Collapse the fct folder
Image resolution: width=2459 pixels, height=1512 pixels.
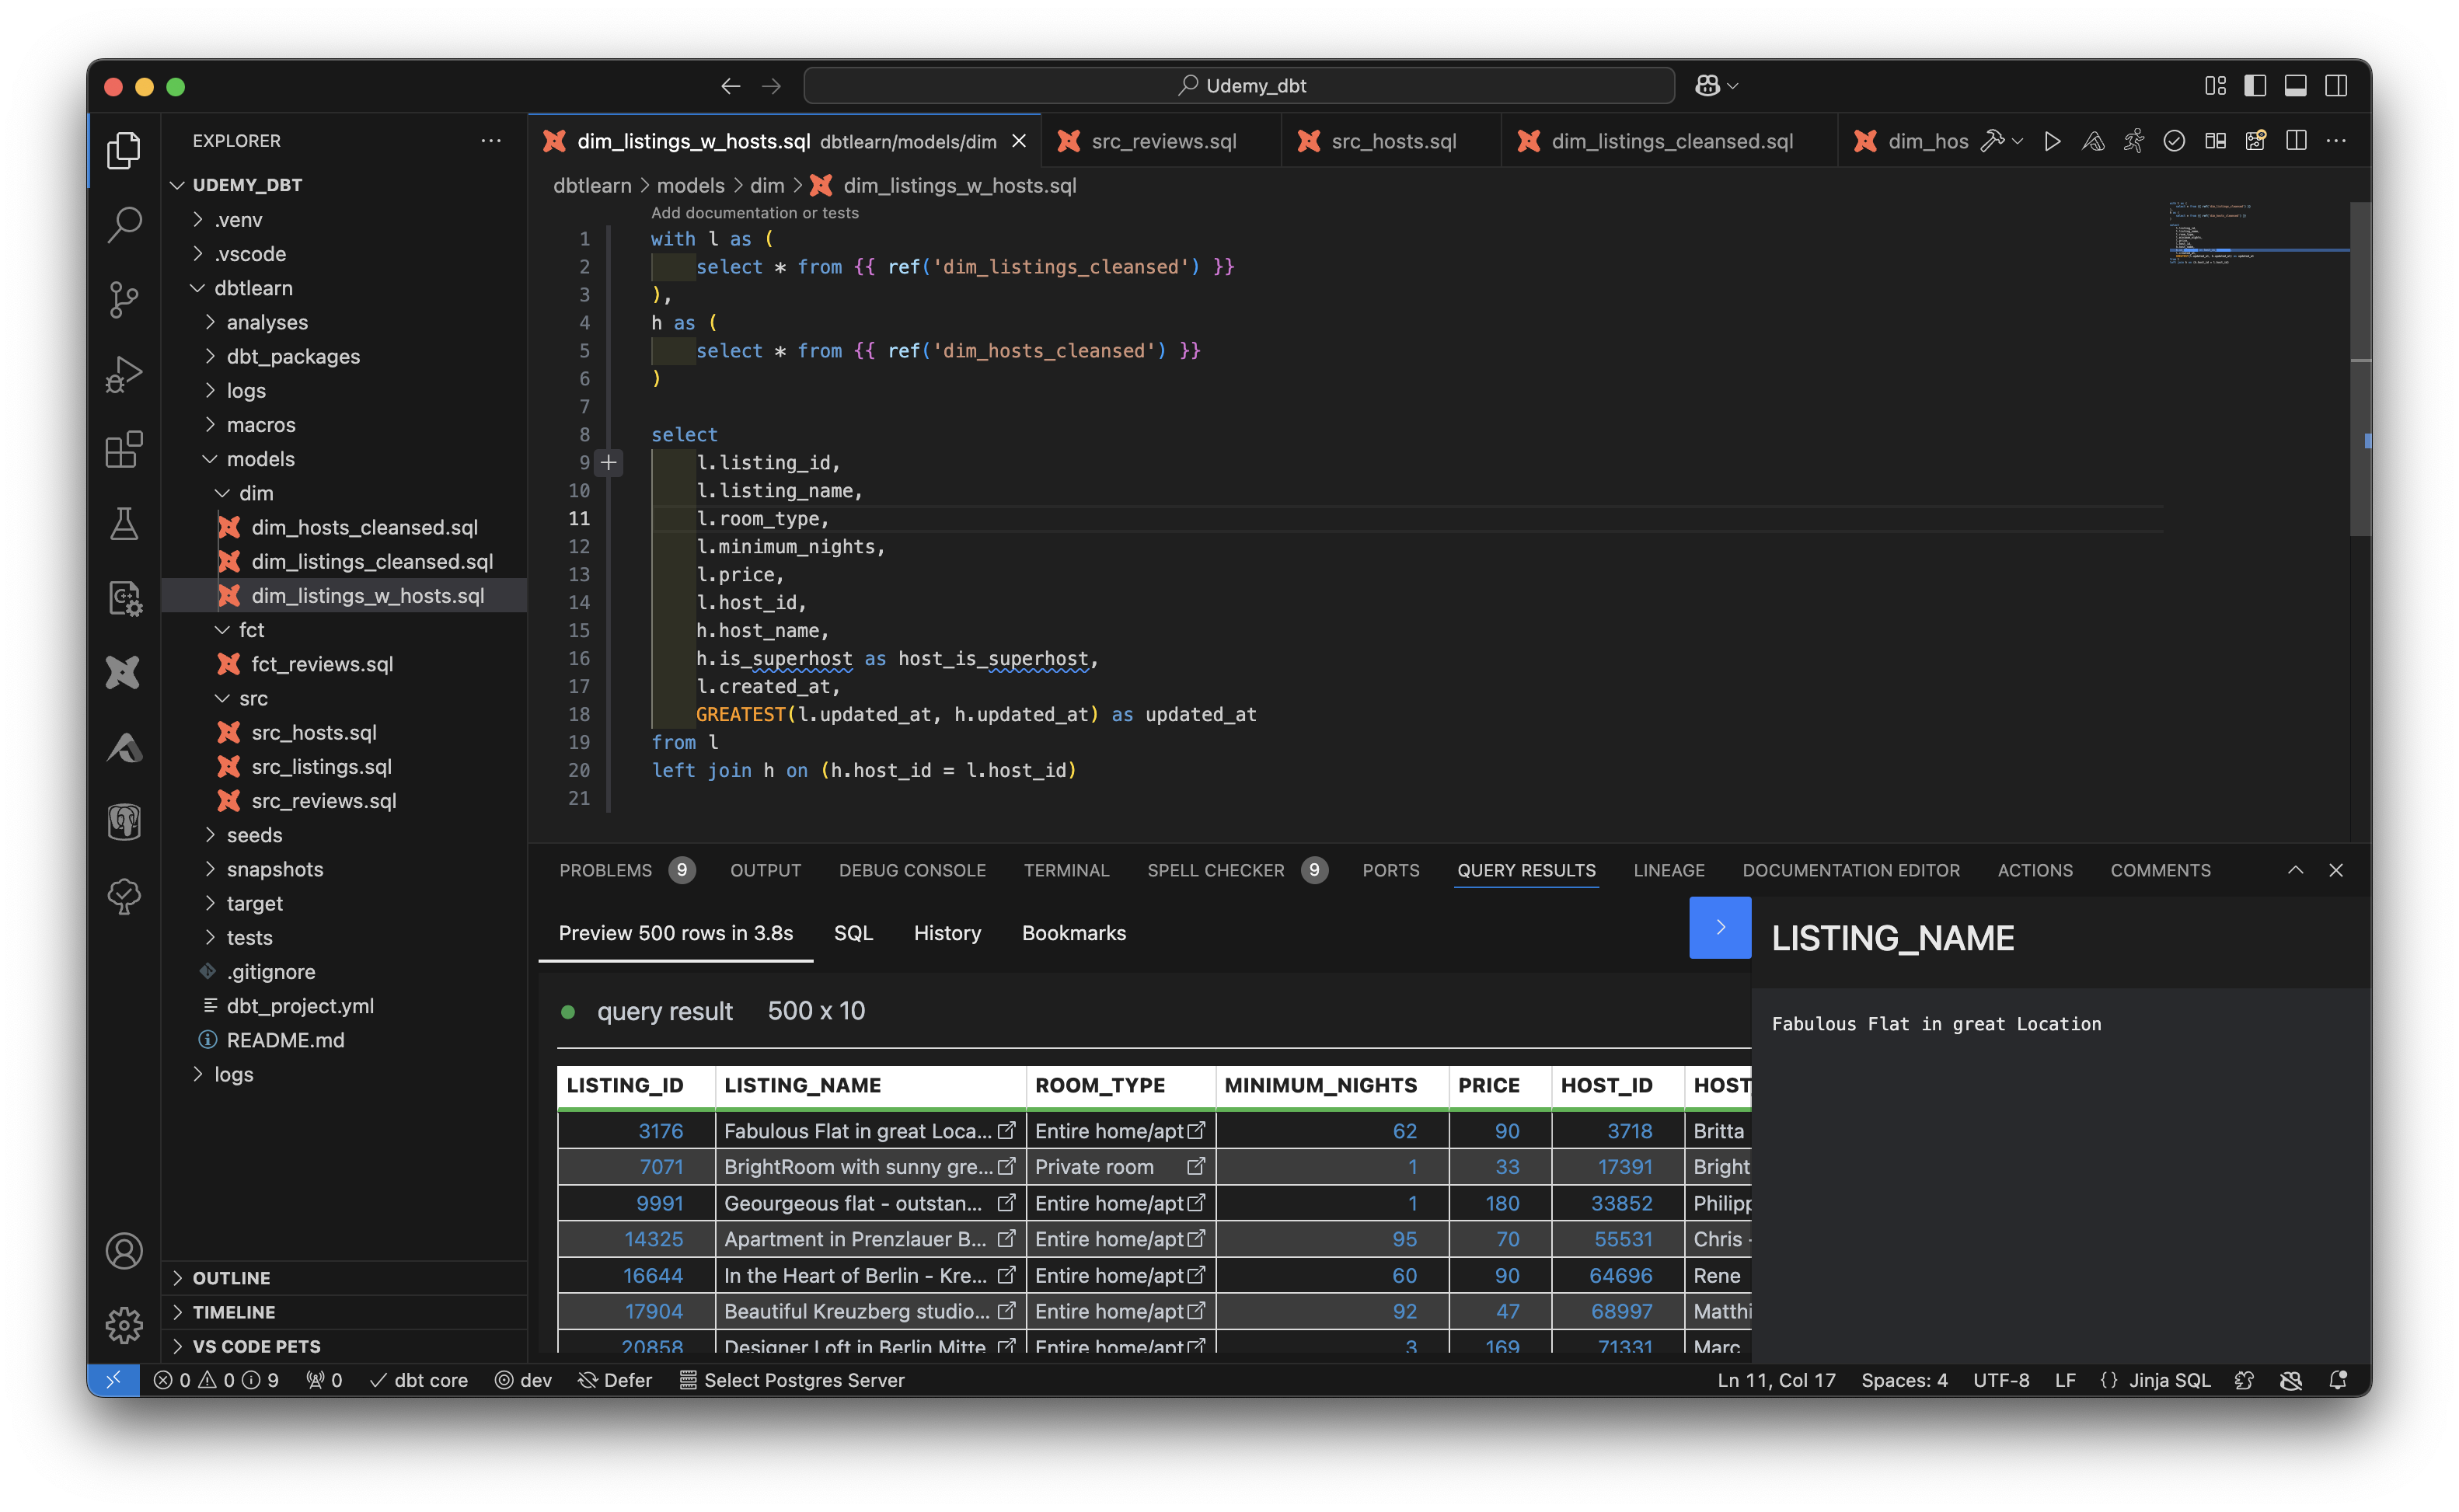(250, 630)
